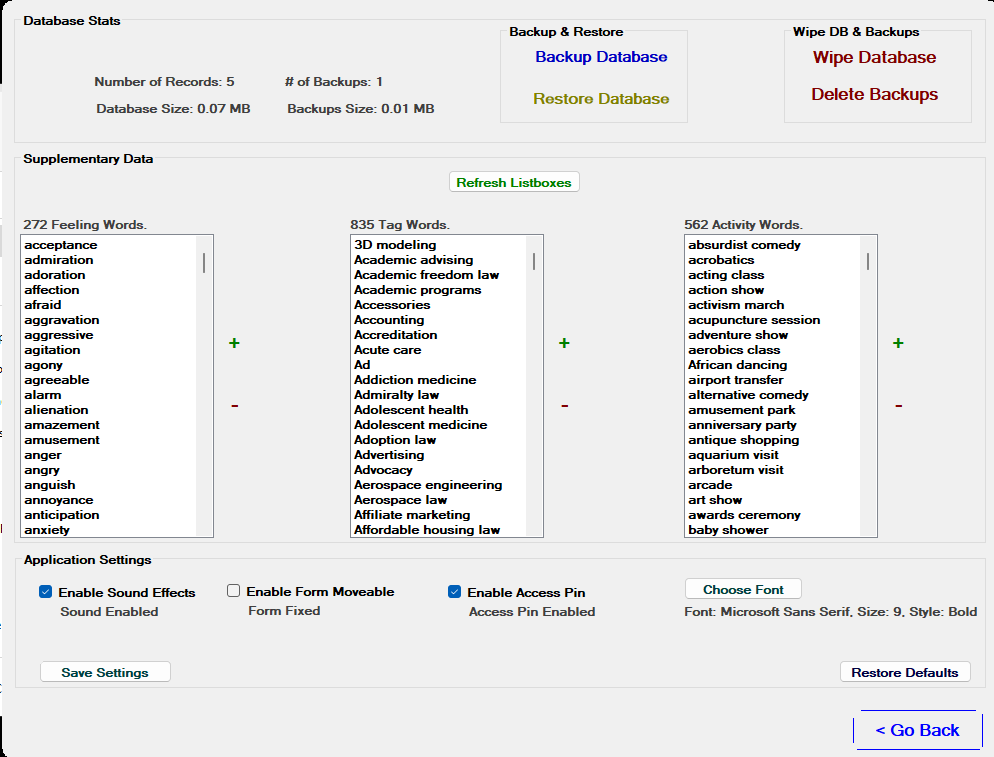The height and width of the screenshot is (757, 994).
Task: Click Delete Backups
Action: coord(875,94)
